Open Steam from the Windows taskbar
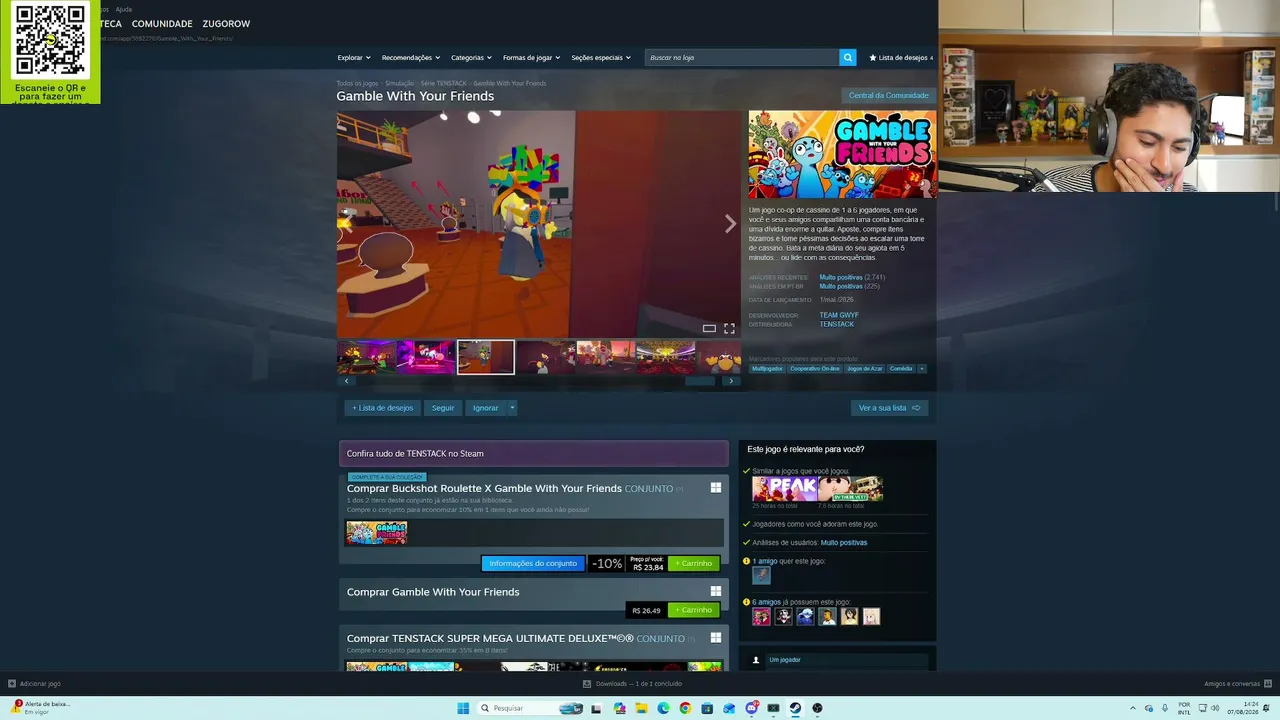This screenshot has height=720, width=1280. point(795,708)
